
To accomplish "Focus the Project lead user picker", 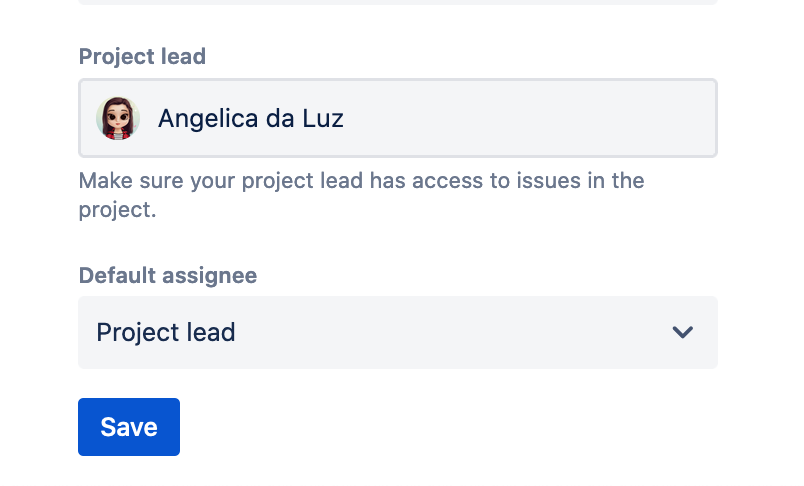I will tap(450, 119).
